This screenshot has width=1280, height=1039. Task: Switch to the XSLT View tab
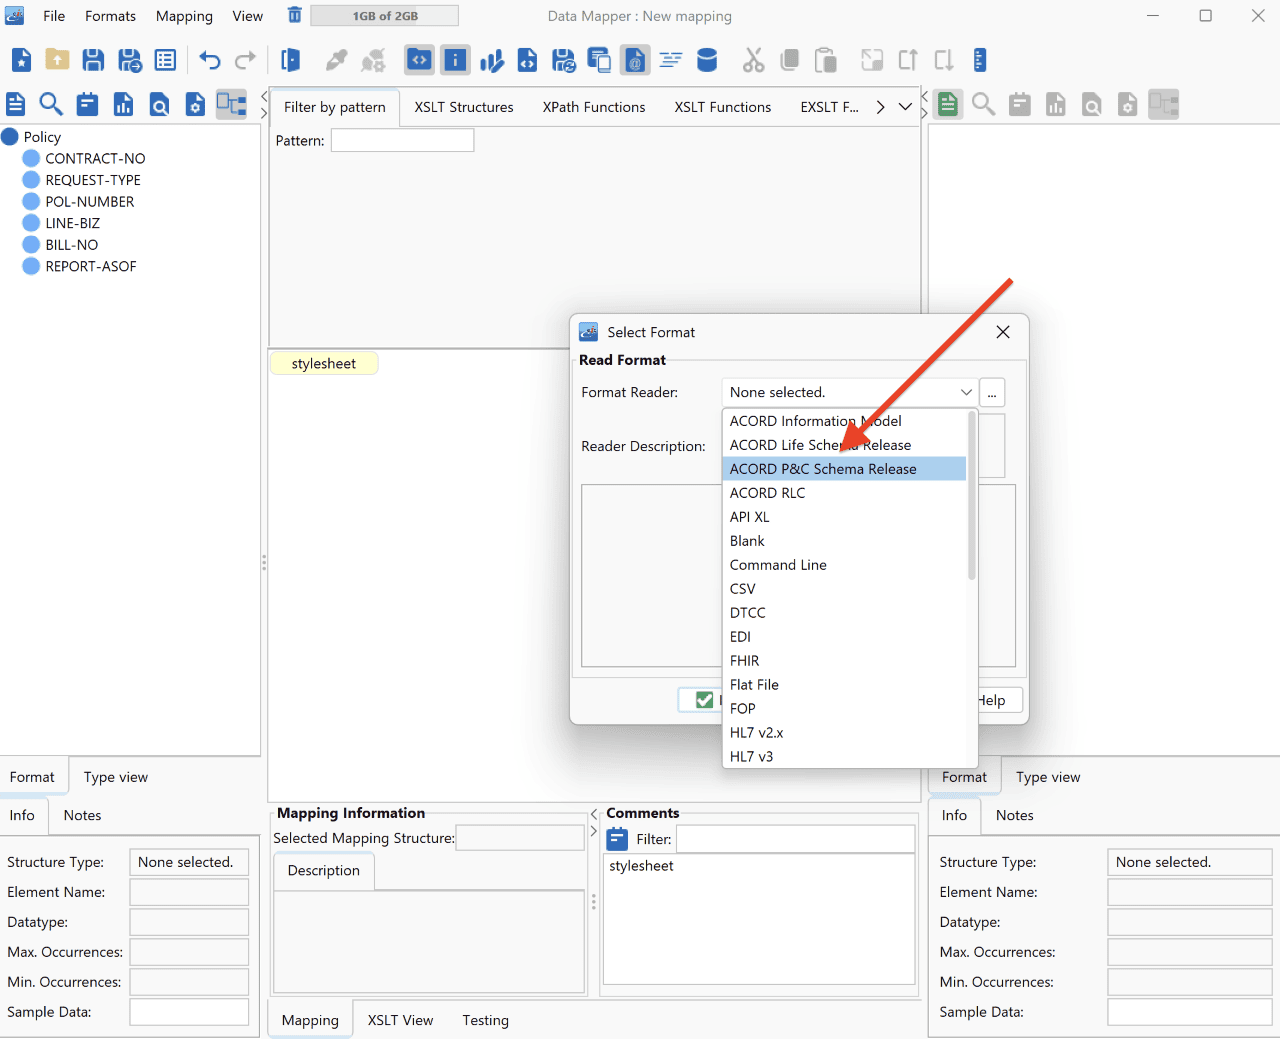(400, 1020)
